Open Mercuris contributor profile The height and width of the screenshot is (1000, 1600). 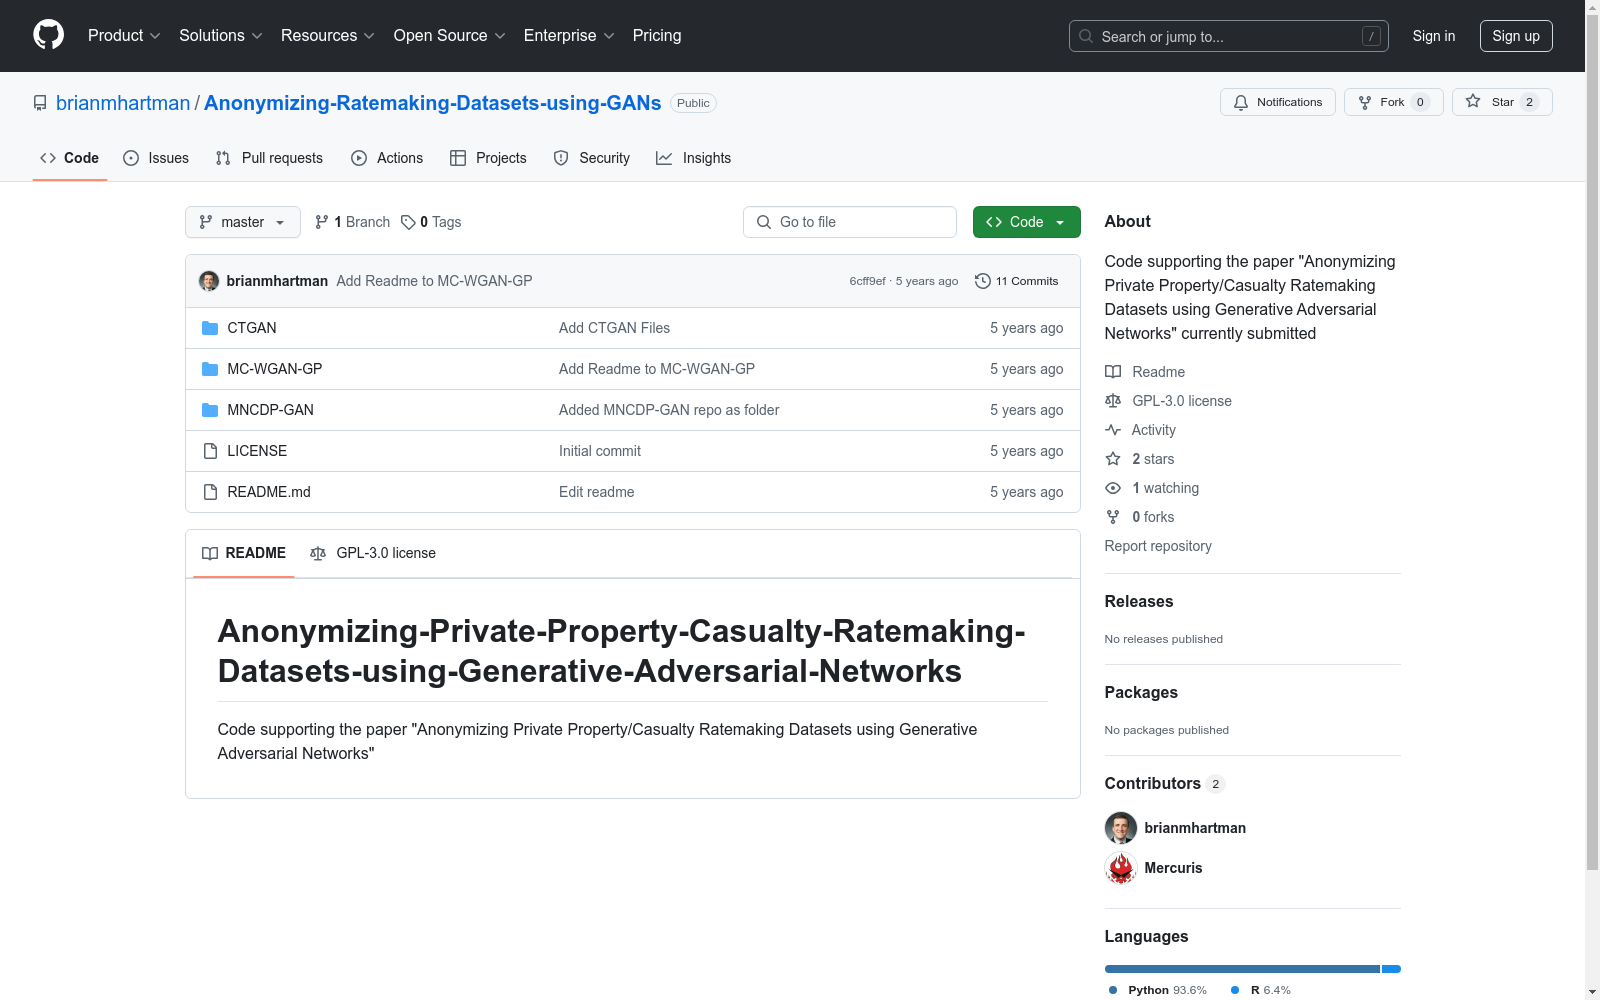pos(1173,868)
